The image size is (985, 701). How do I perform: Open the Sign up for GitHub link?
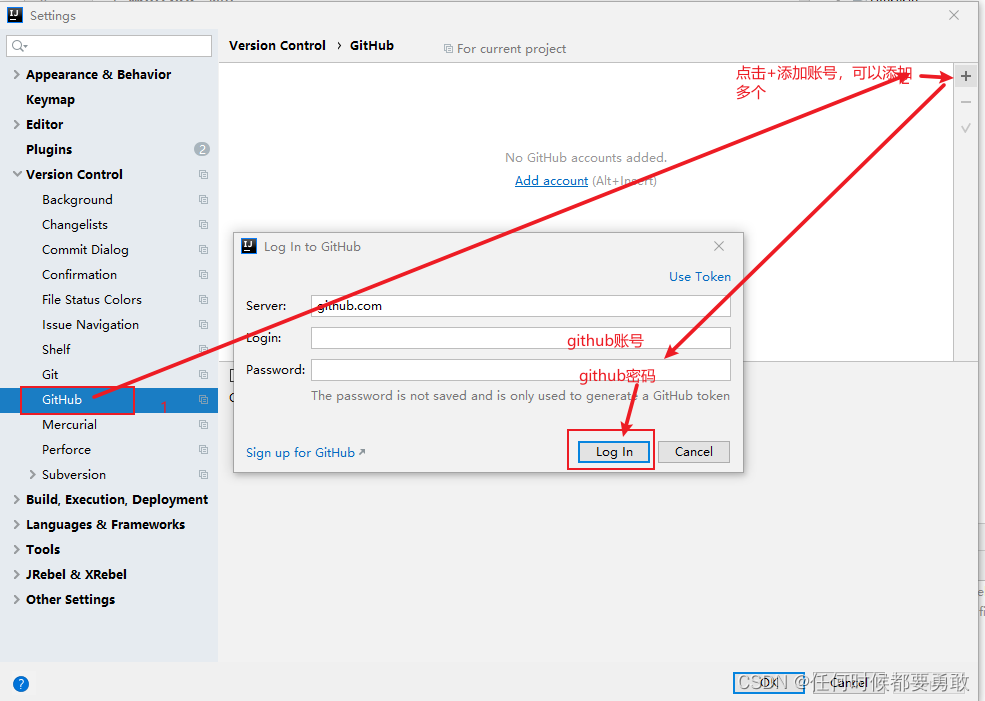click(x=305, y=452)
